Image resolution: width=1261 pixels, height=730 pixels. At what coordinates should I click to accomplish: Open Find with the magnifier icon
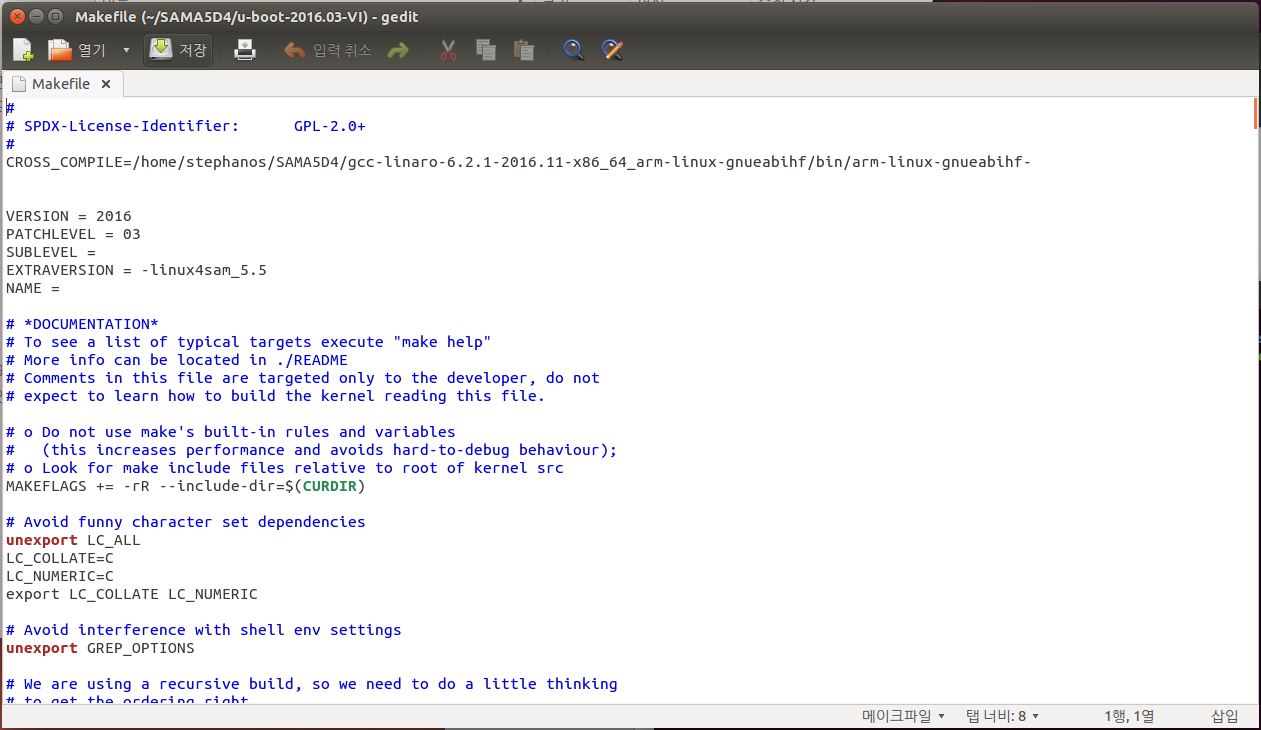(573, 50)
